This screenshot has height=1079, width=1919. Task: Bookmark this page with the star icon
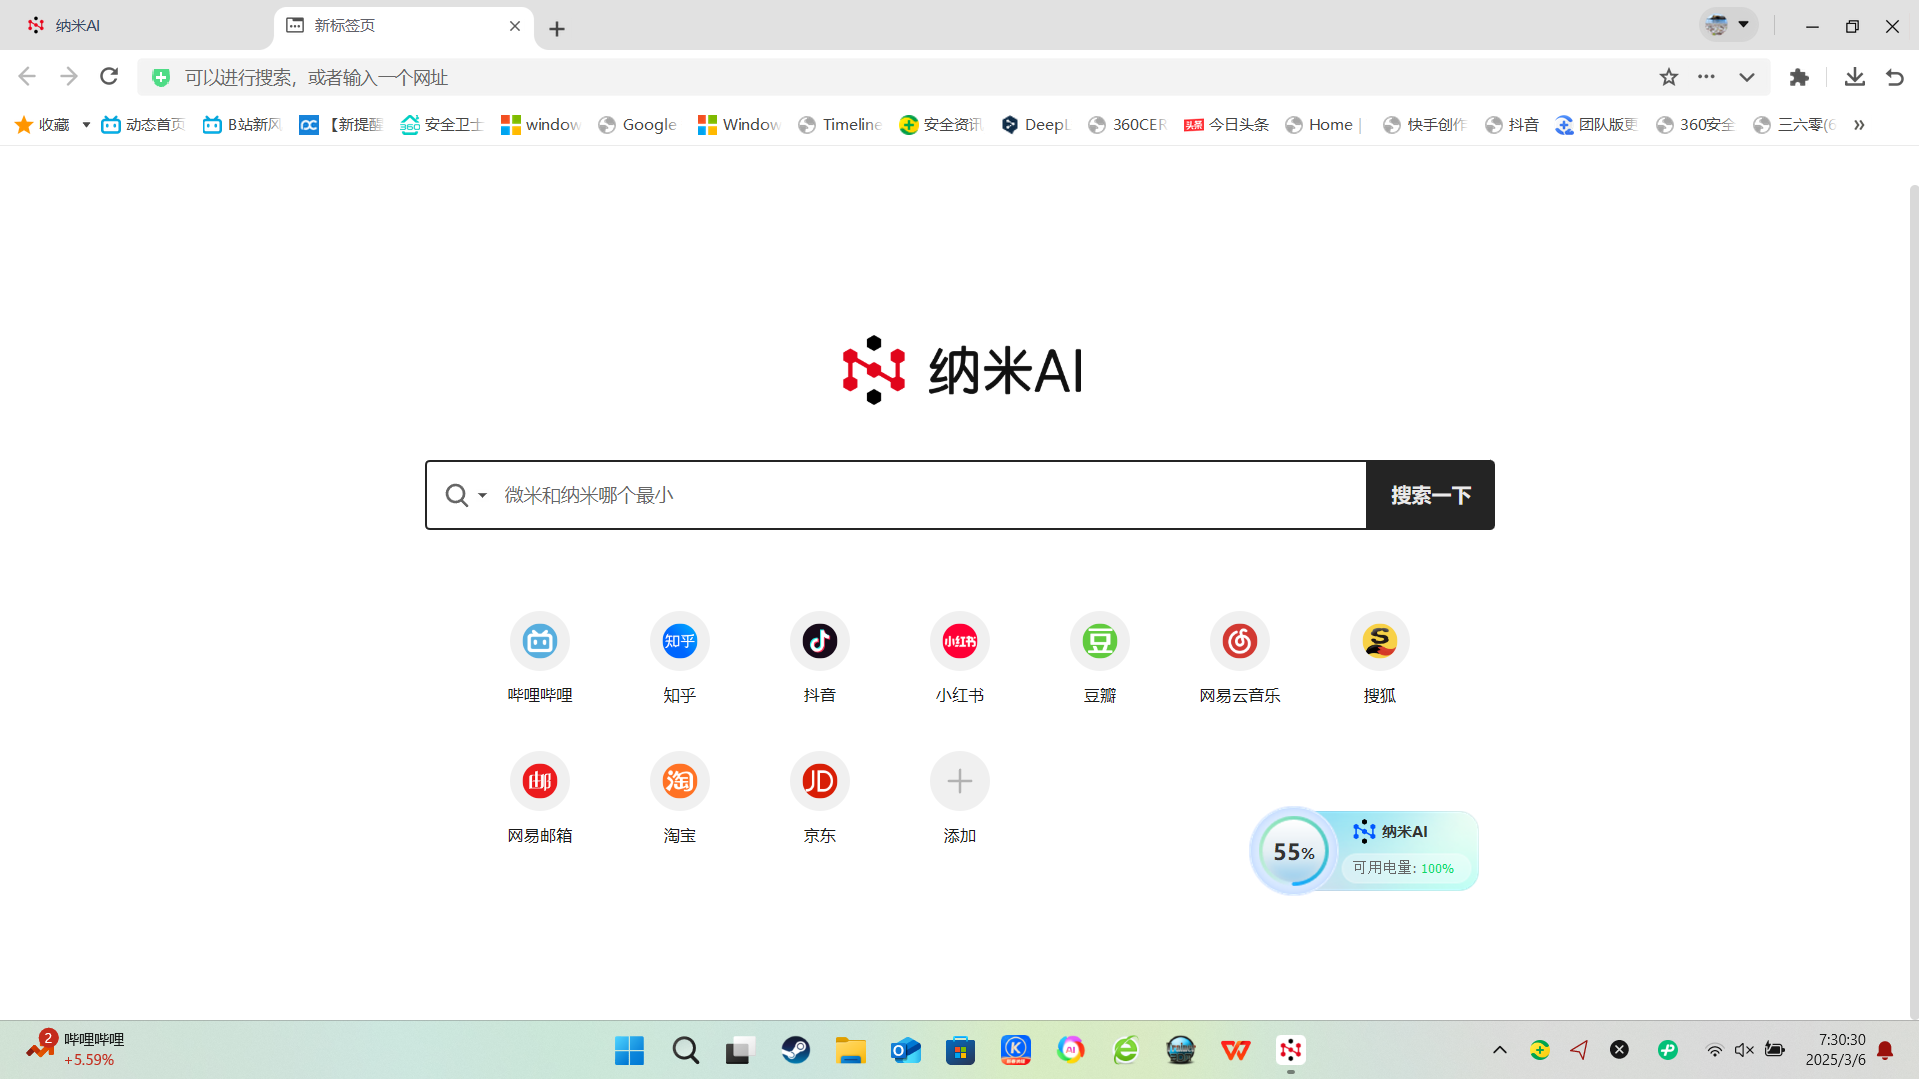pos(1669,77)
